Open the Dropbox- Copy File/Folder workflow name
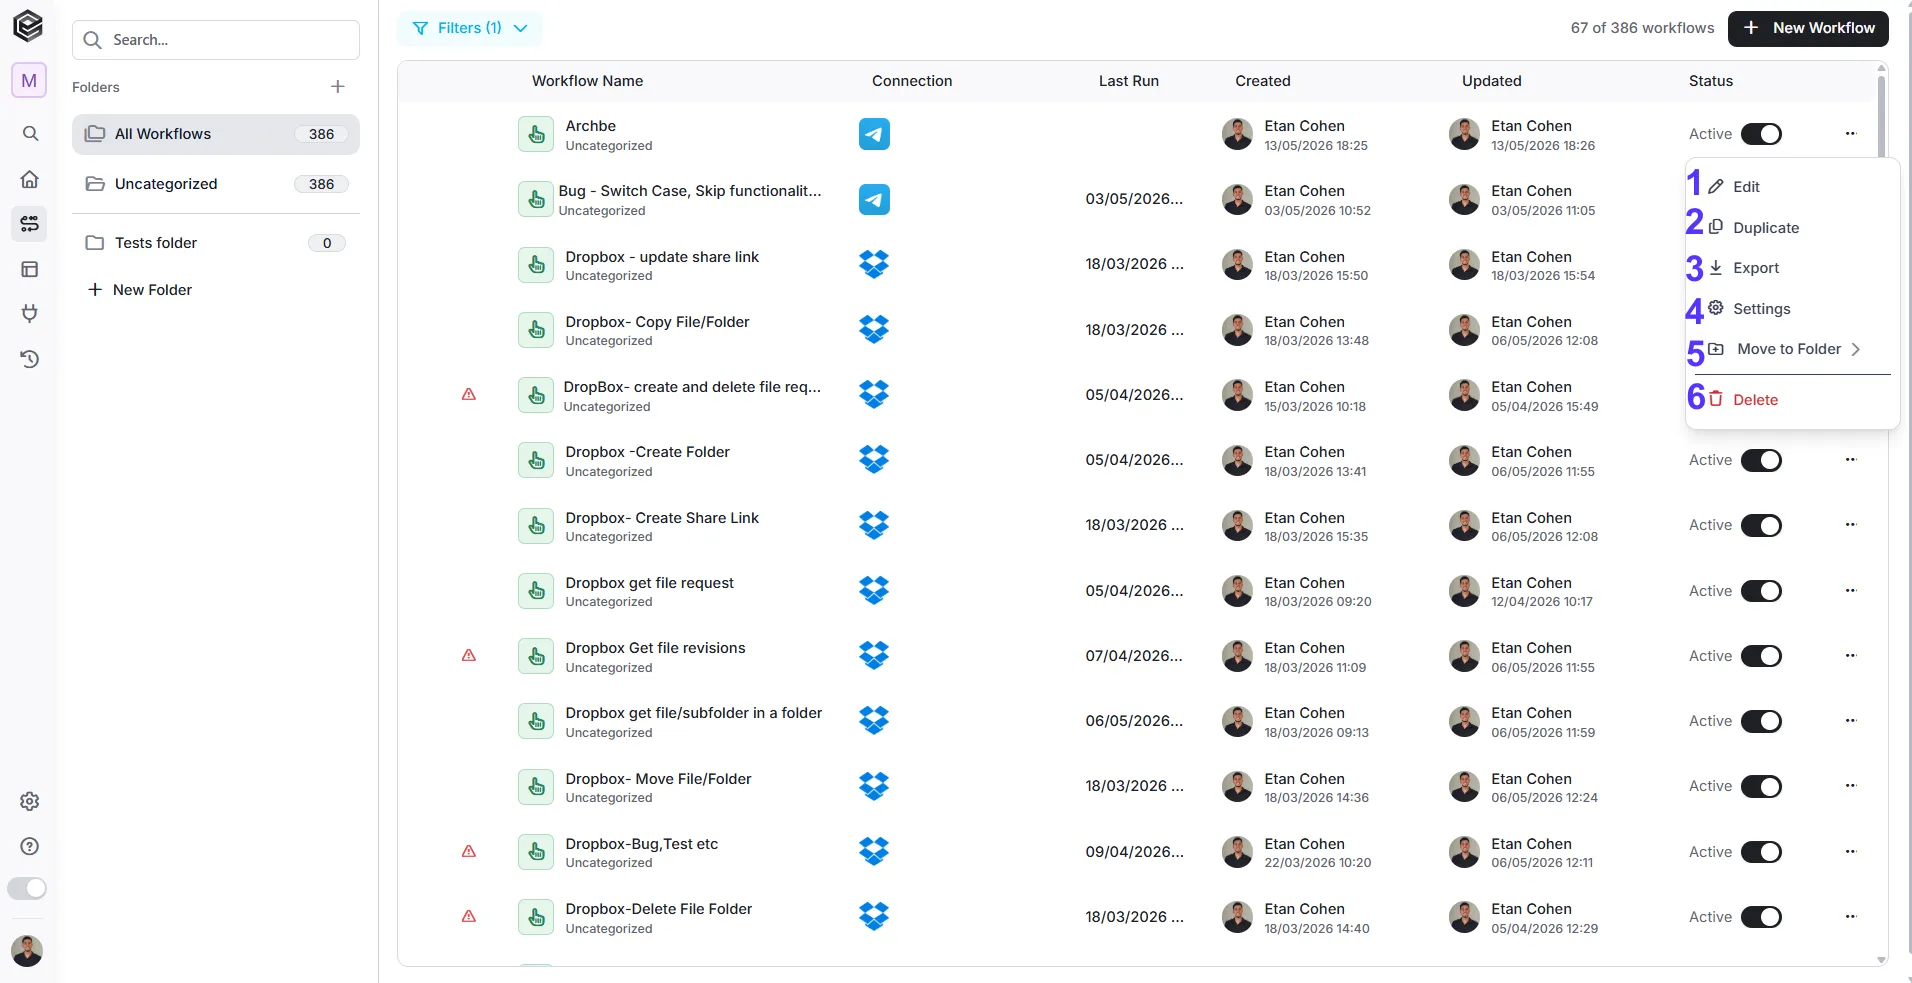Image resolution: width=1912 pixels, height=983 pixels. point(657,322)
